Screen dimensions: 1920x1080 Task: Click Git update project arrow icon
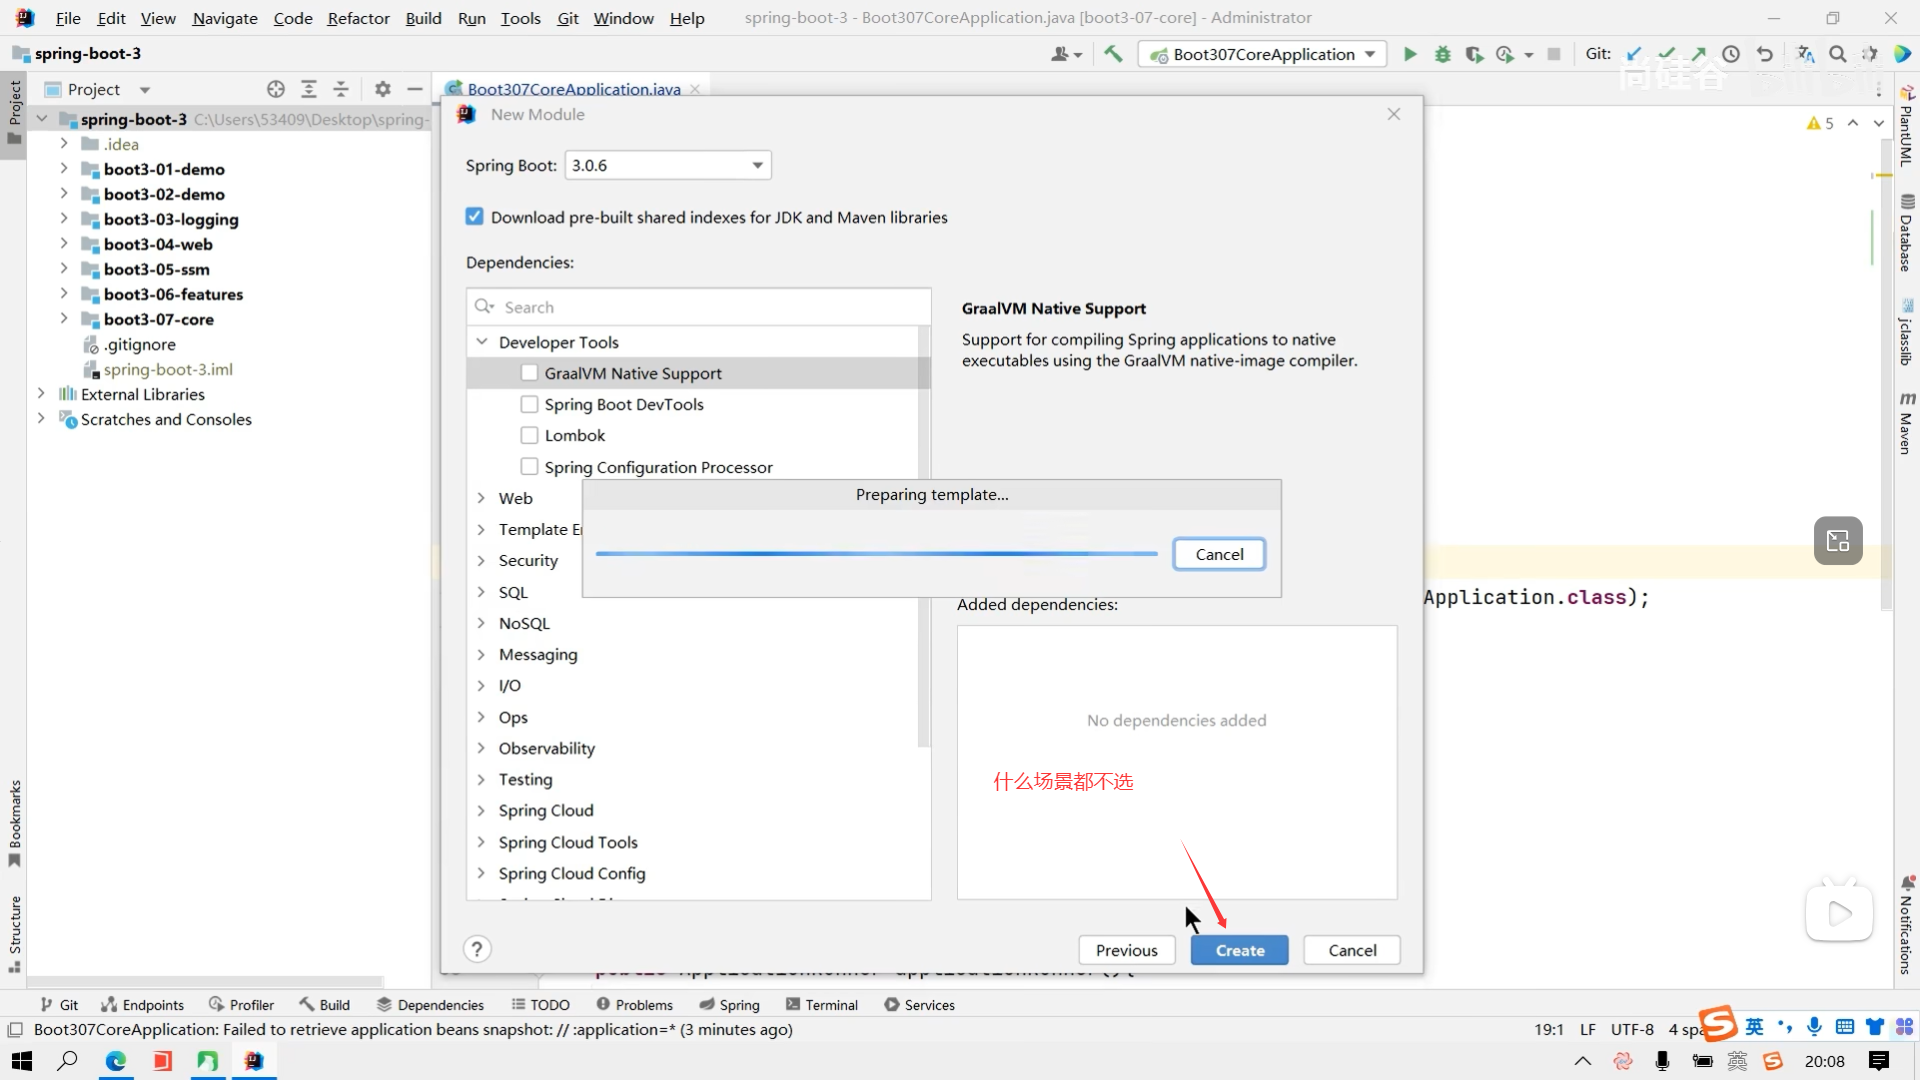pyautogui.click(x=1634, y=54)
